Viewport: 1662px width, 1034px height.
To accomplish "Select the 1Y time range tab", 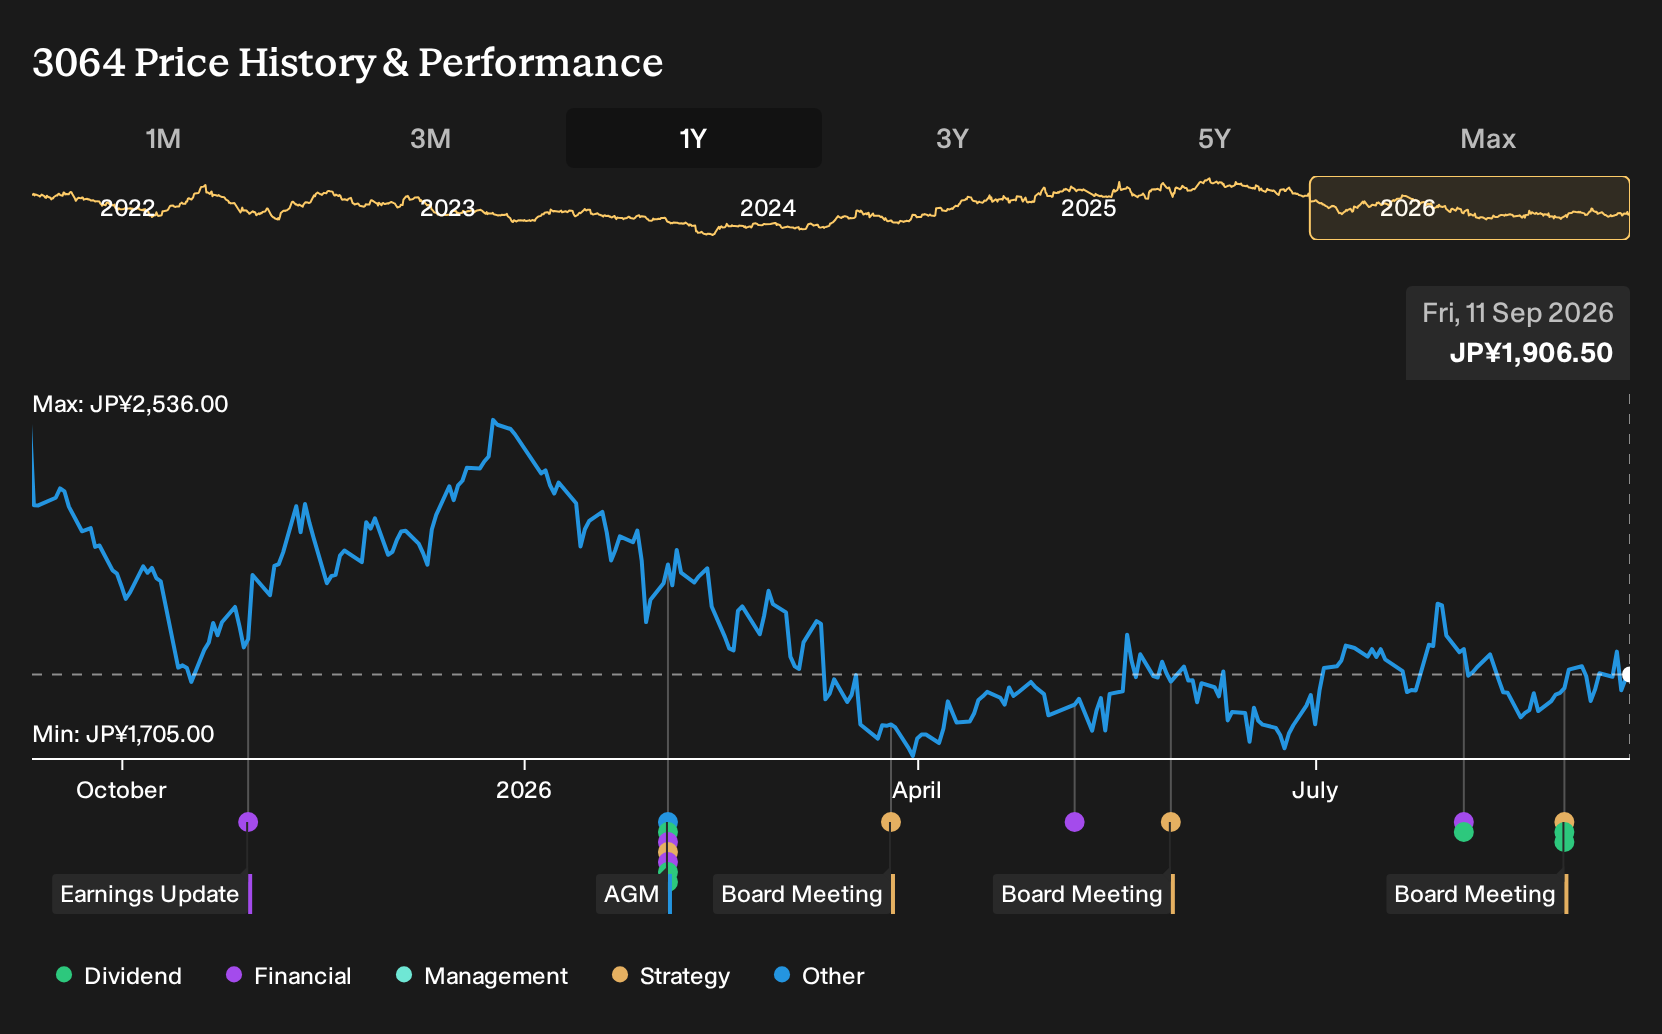I will coord(694,139).
